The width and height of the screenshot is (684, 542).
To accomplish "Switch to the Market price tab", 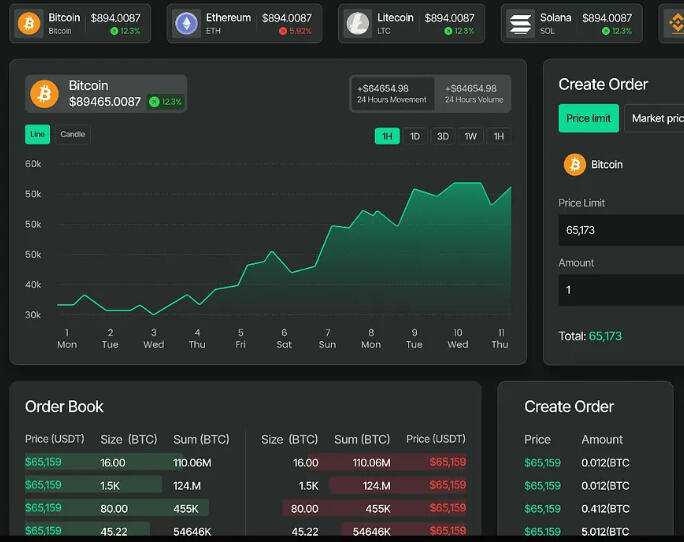I will pos(656,118).
